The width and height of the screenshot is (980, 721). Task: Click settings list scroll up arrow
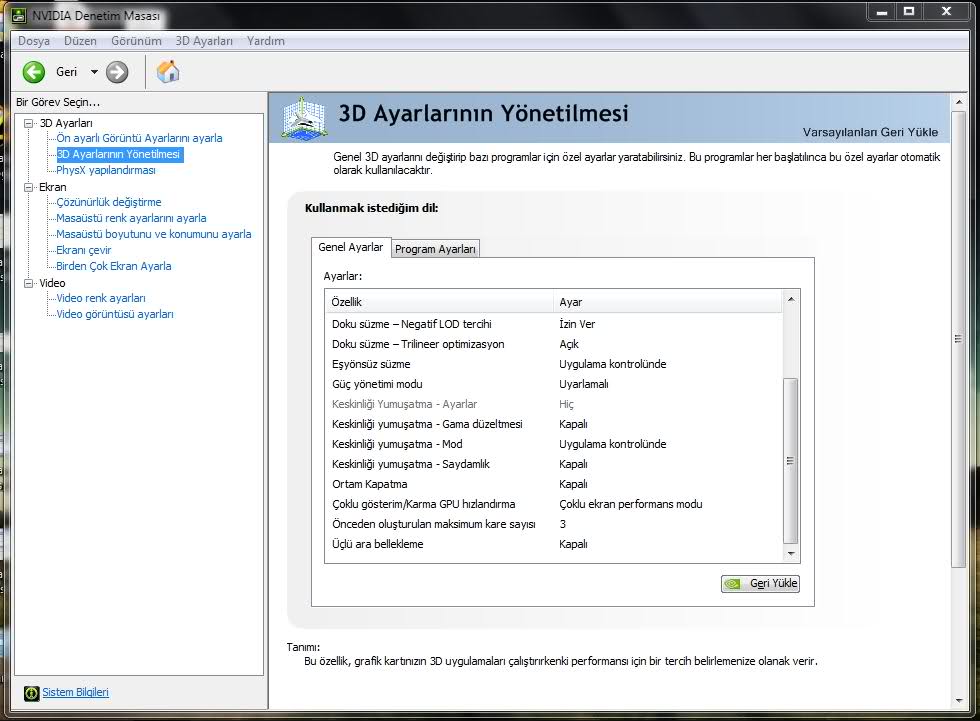click(x=791, y=299)
